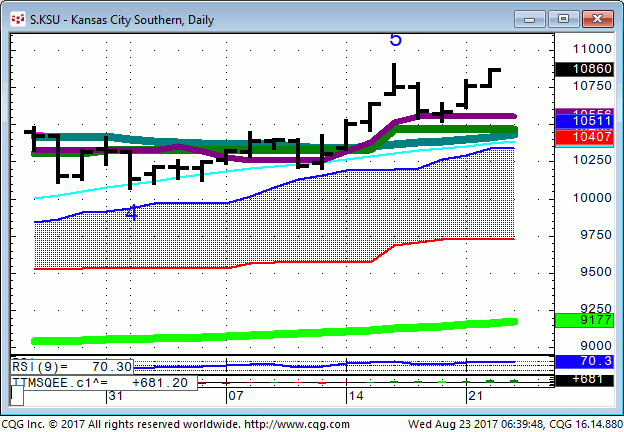Viewport: 624px width, 432px height.
Task: Click the thick bright green moving average line
Action: (x=275, y=331)
